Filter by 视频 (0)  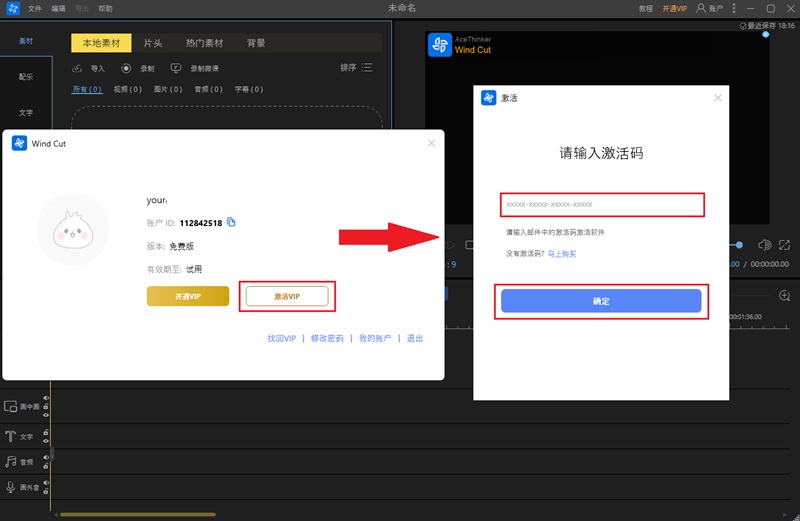click(x=128, y=89)
